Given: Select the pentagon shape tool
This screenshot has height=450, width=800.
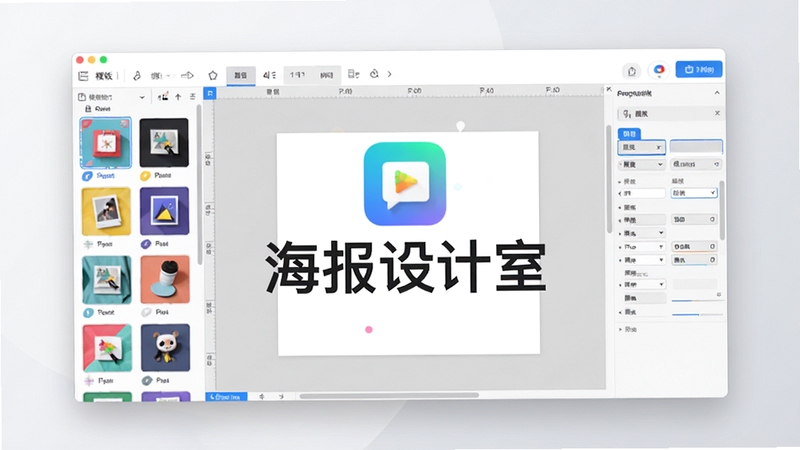Looking at the screenshot, I should 213,76.
